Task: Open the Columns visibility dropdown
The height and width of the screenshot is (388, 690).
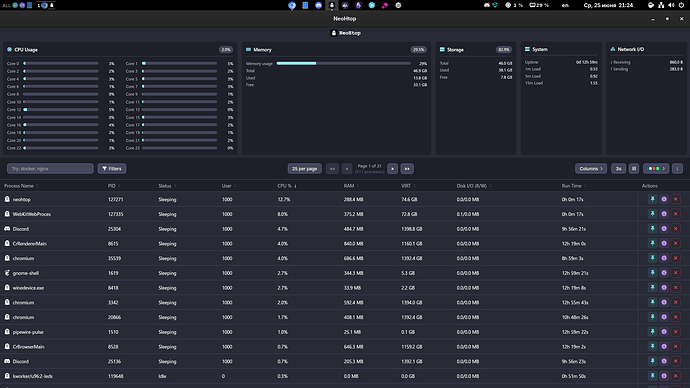Action: [591, 168]
